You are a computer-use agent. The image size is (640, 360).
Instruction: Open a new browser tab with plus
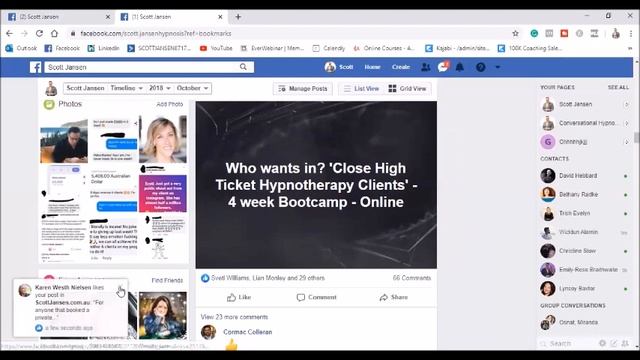(238, 17)
